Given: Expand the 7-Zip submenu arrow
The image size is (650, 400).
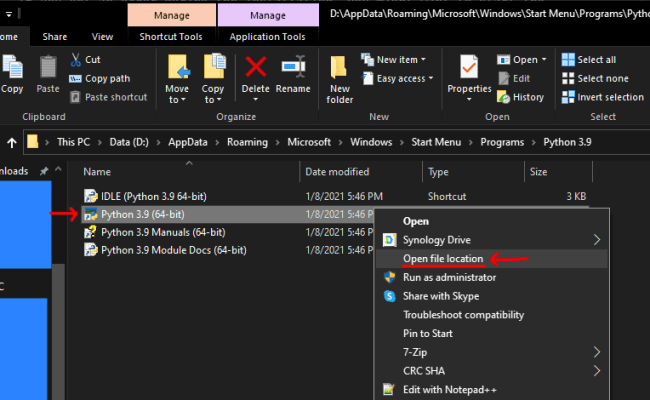Looking at the screenshot, I should 597,352.
